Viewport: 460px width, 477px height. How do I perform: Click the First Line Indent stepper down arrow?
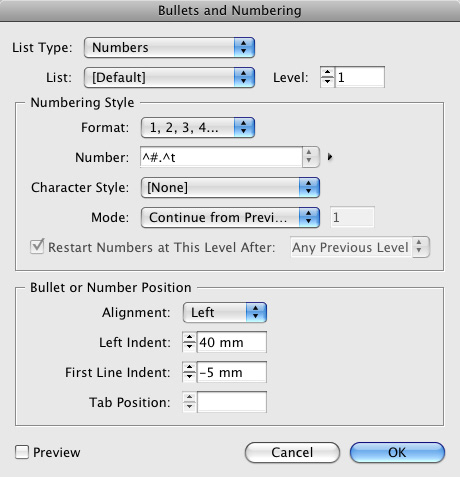pyautogui.click(x=189, y=377)
